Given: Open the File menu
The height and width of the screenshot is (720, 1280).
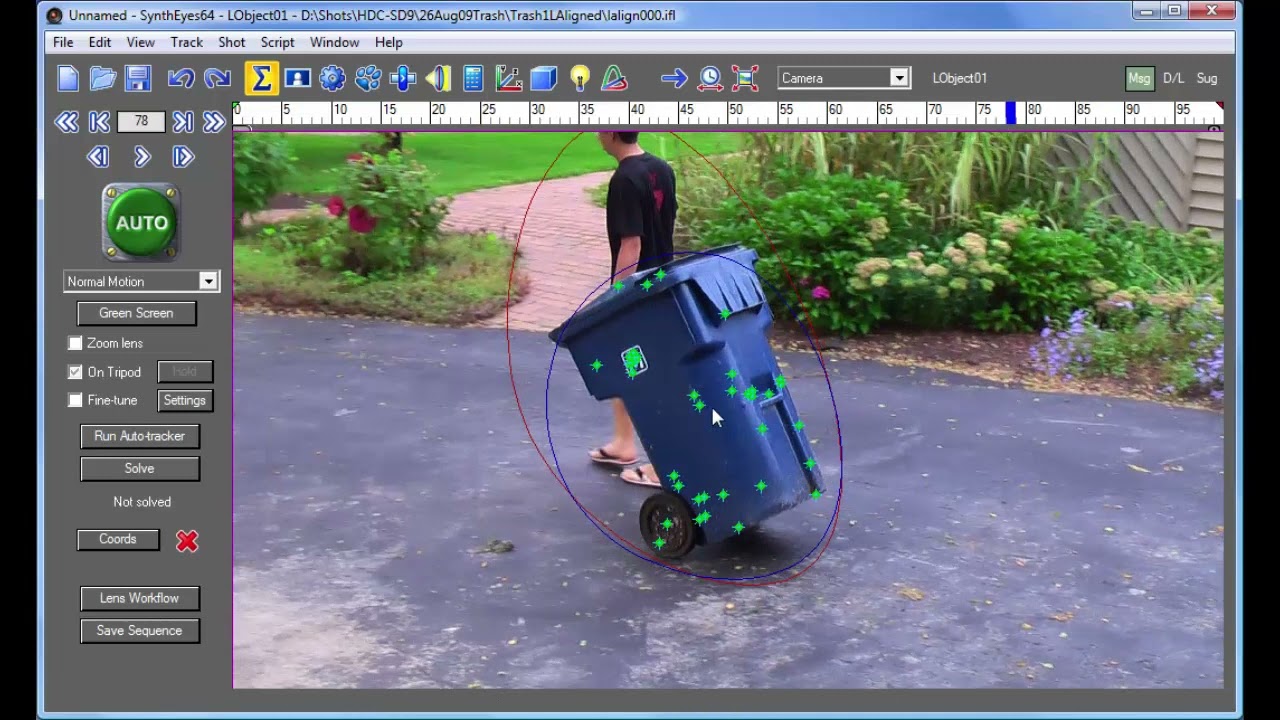Looking at the screenshot, I should pos(63,42).
